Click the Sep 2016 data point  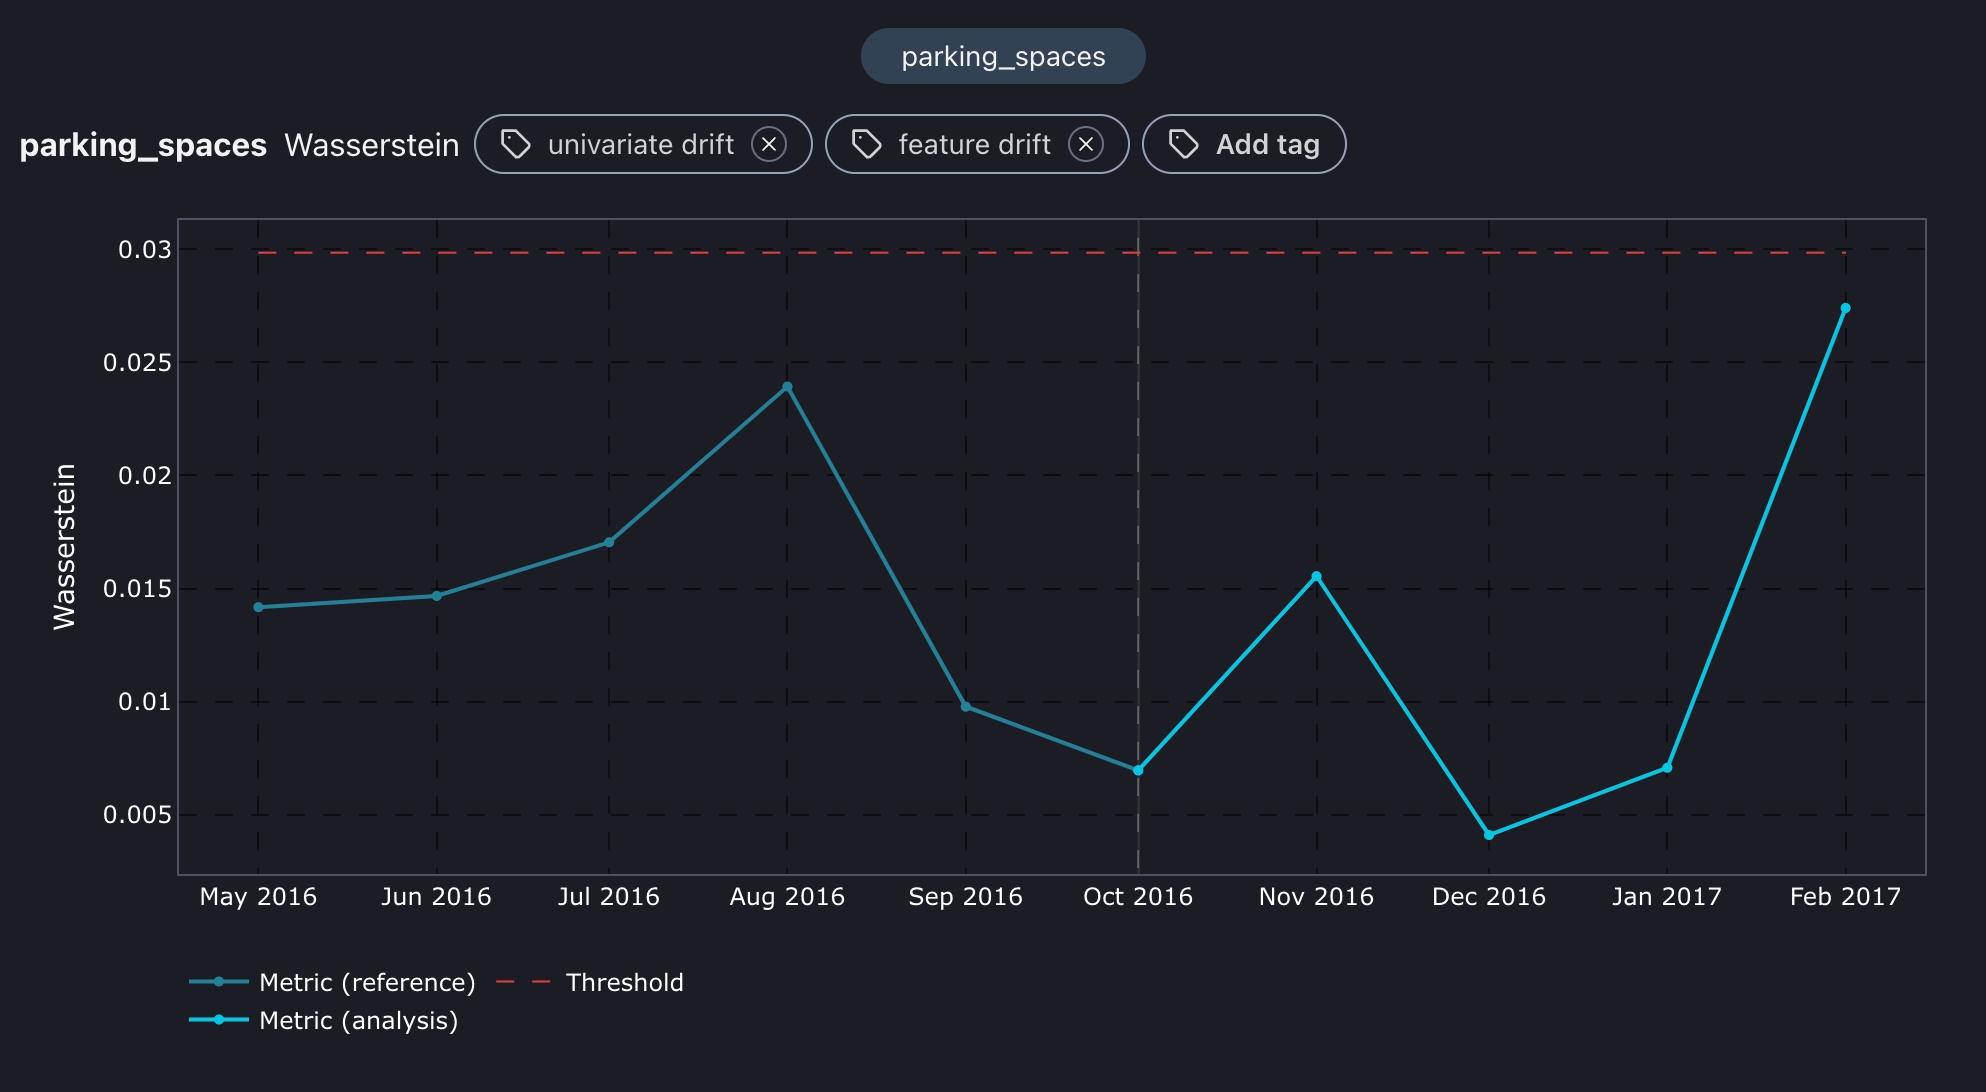coord(965,707)
